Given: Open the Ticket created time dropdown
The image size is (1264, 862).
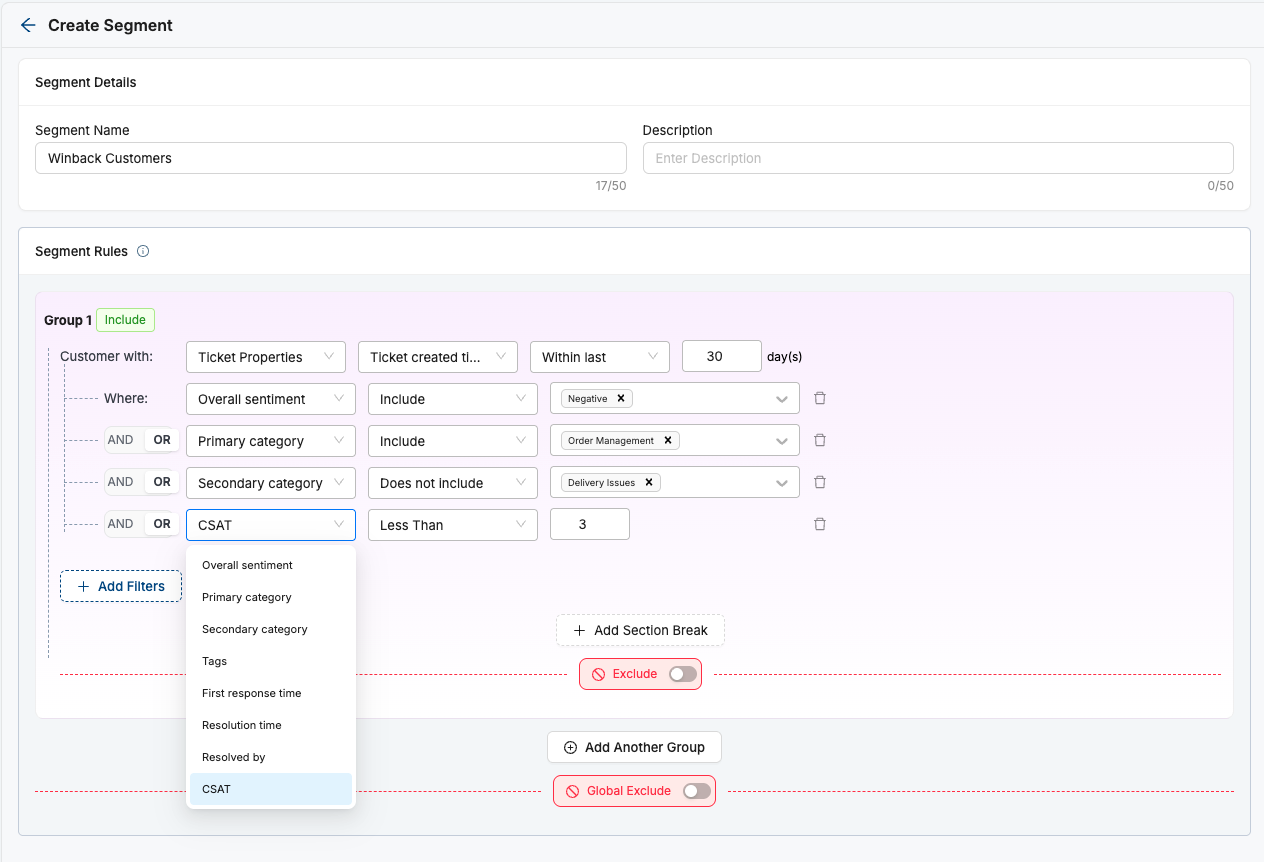Looking at the screenshot, I should (x=438, y=357).
